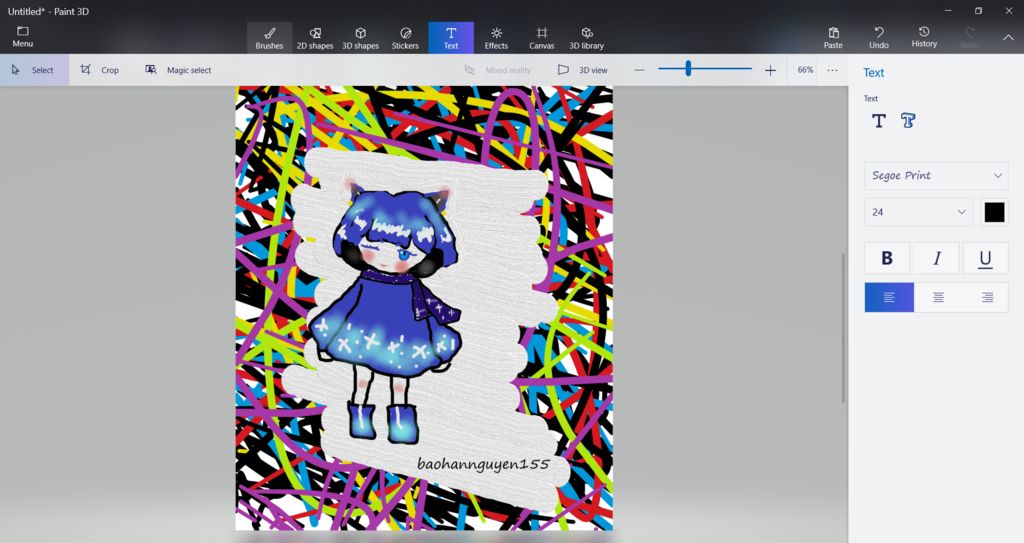The image size is (1024, 543).
Task: Click the Undo button
Action: (878, 38)
